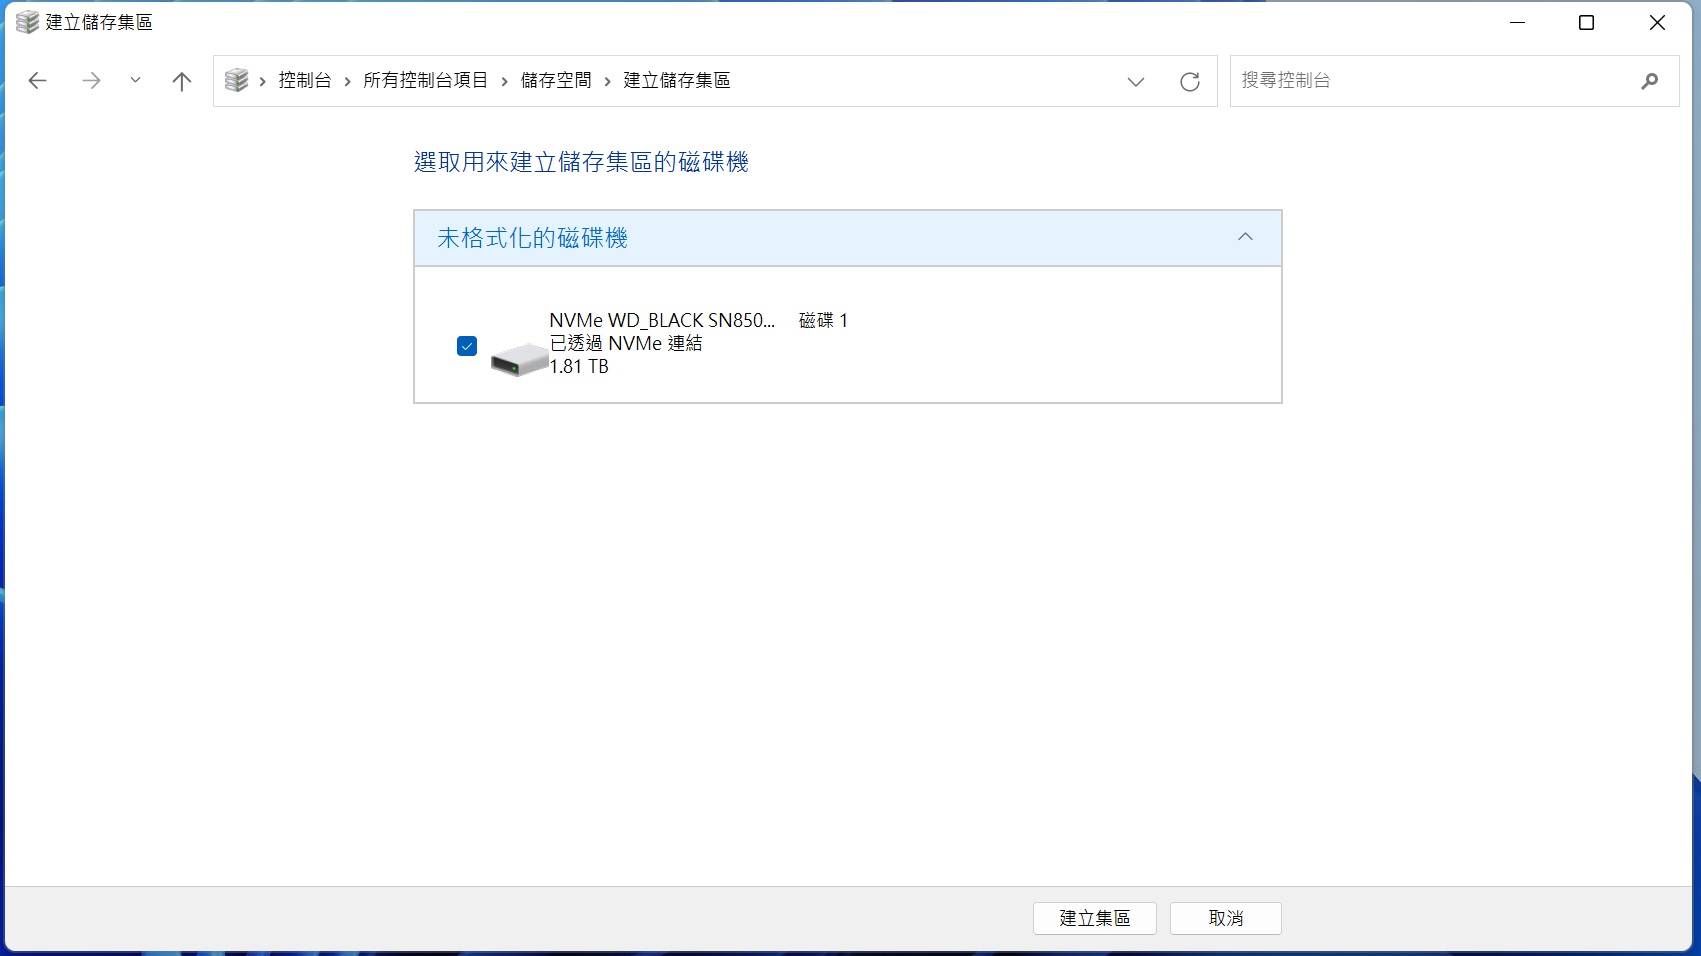Click the 搜尋控制台 search field
The width and height of the screenshot is (1701, 956).
tap(1430, 80)
